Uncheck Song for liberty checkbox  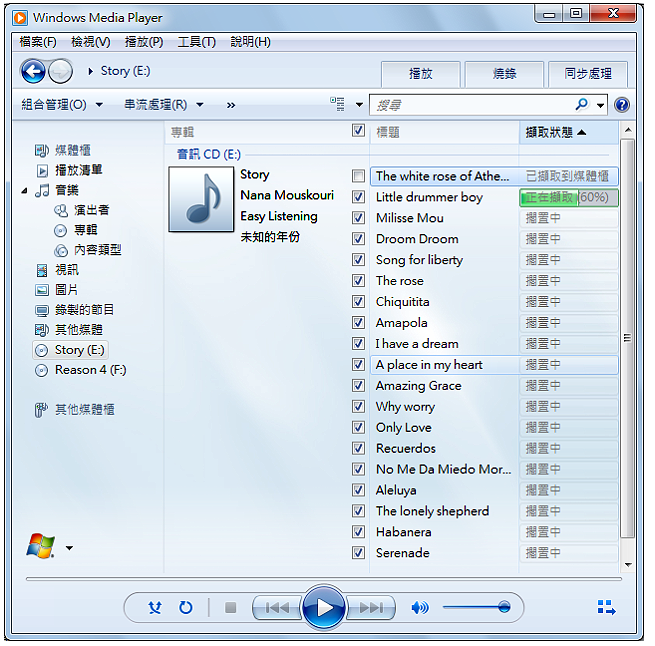click(358, 259)
